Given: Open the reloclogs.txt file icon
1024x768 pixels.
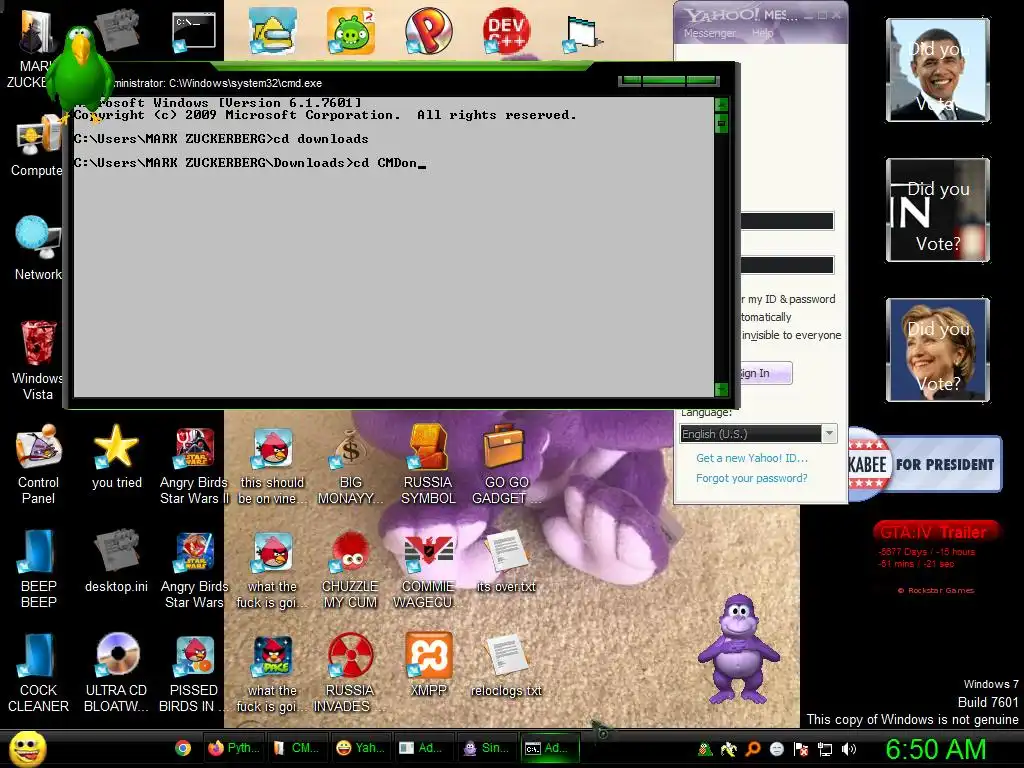Looking at the screenshot, I should tap(506, 664).
